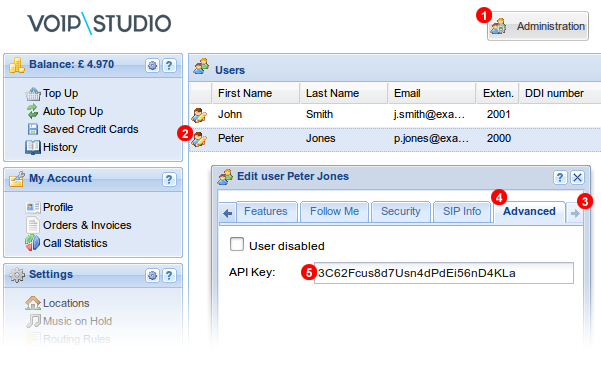This screenshot has width=601, height=375.
Task: Select the Peter first name cell
Action: (x=231, y=138)
